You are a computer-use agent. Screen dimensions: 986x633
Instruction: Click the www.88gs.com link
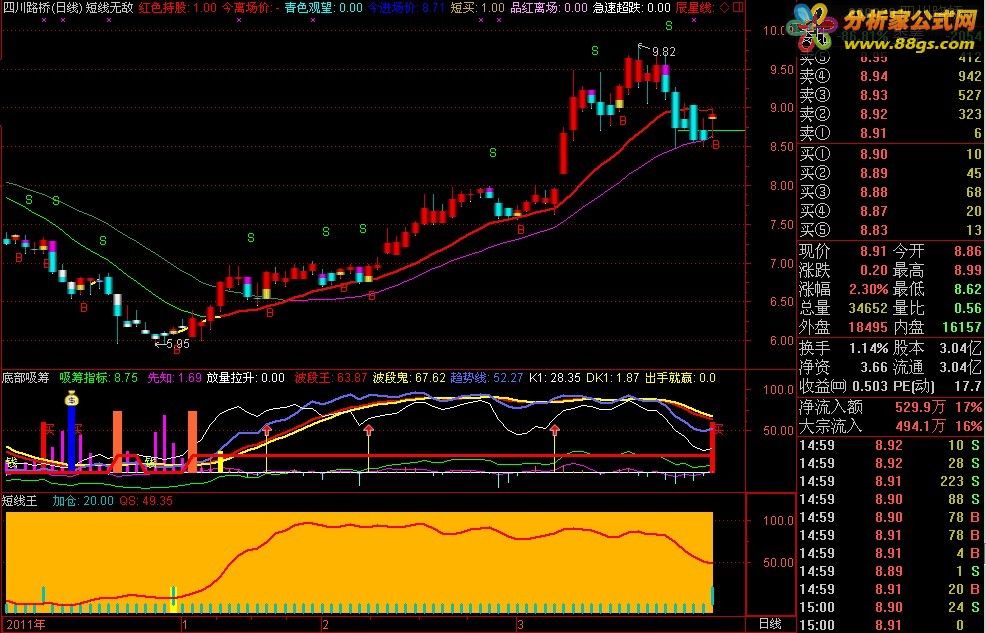point(910,43)
